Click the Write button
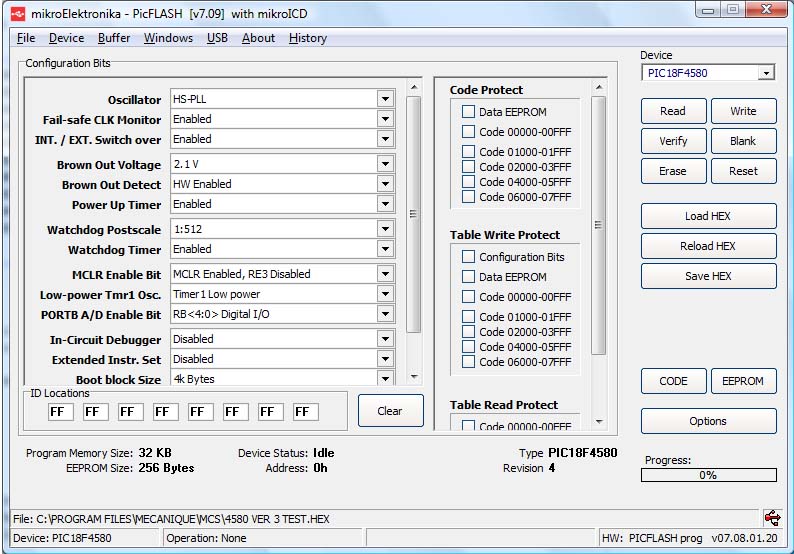The width and height of the screenshot is (794, 554). coord(743,111)
